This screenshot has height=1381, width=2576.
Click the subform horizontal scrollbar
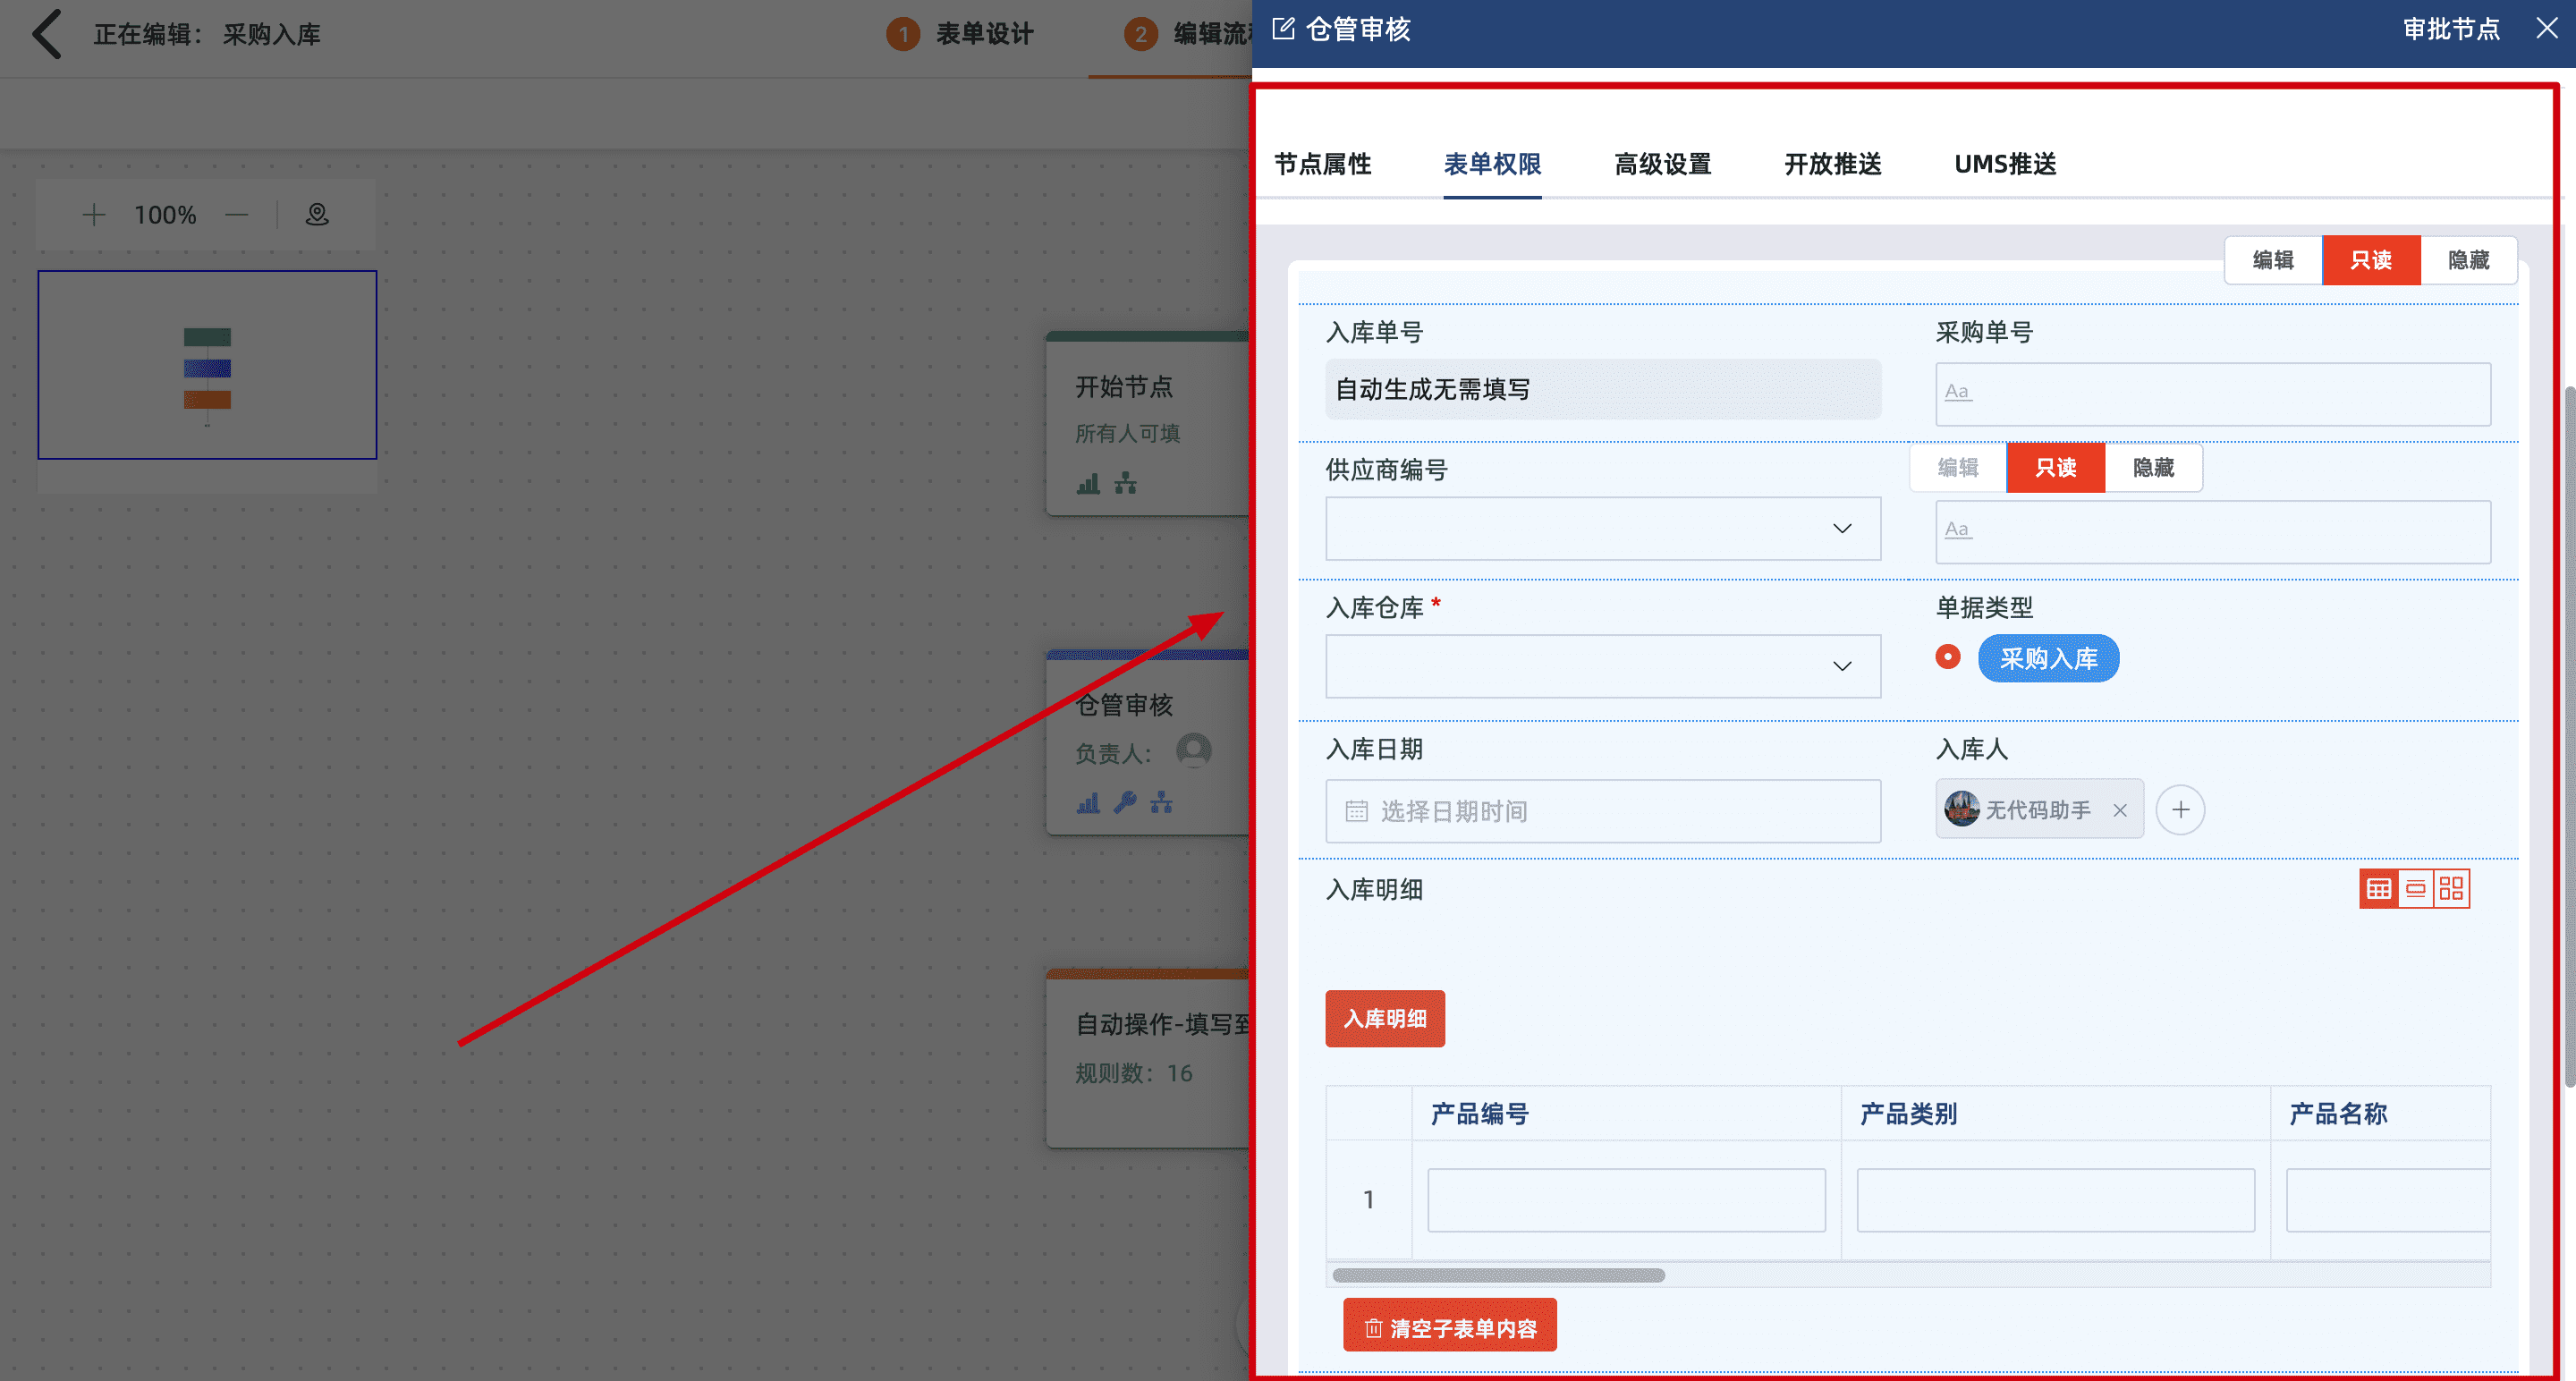tap(1498, 1275)
